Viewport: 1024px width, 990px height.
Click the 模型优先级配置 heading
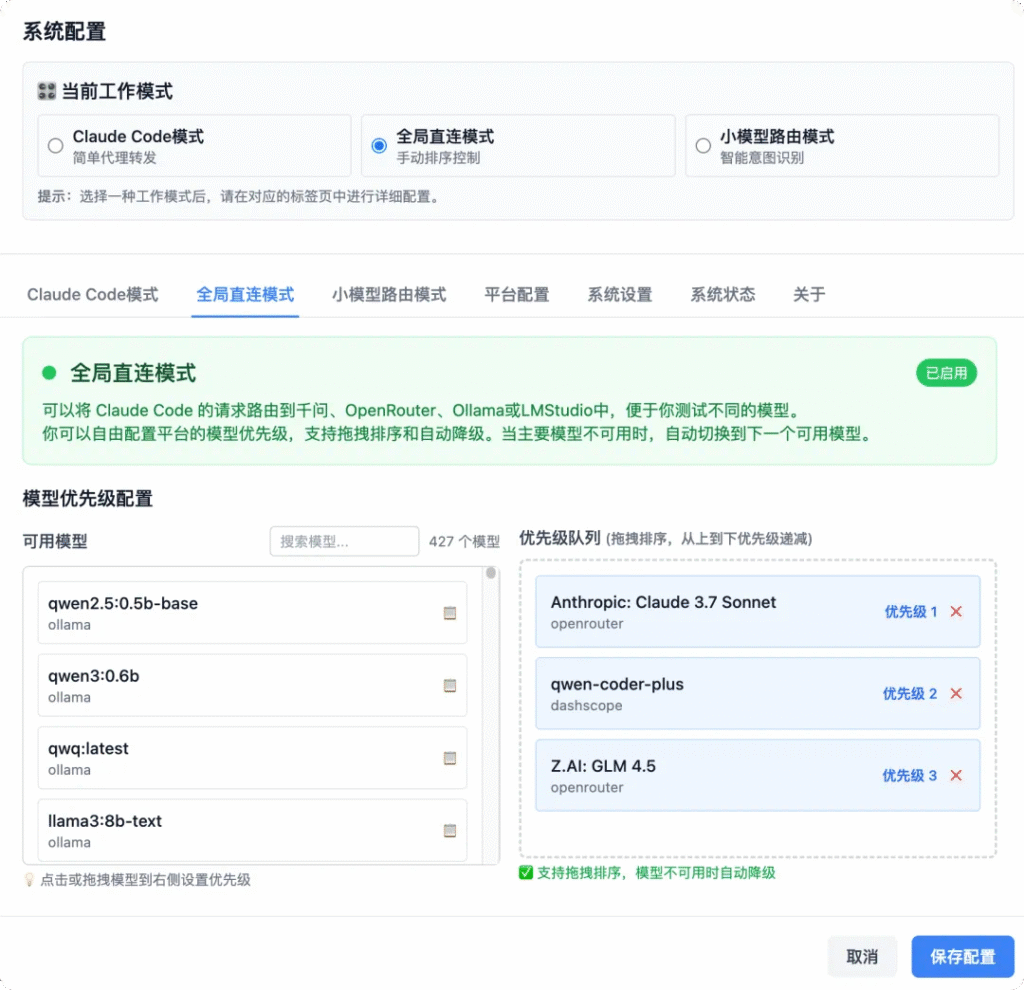[x=88, y=499]
